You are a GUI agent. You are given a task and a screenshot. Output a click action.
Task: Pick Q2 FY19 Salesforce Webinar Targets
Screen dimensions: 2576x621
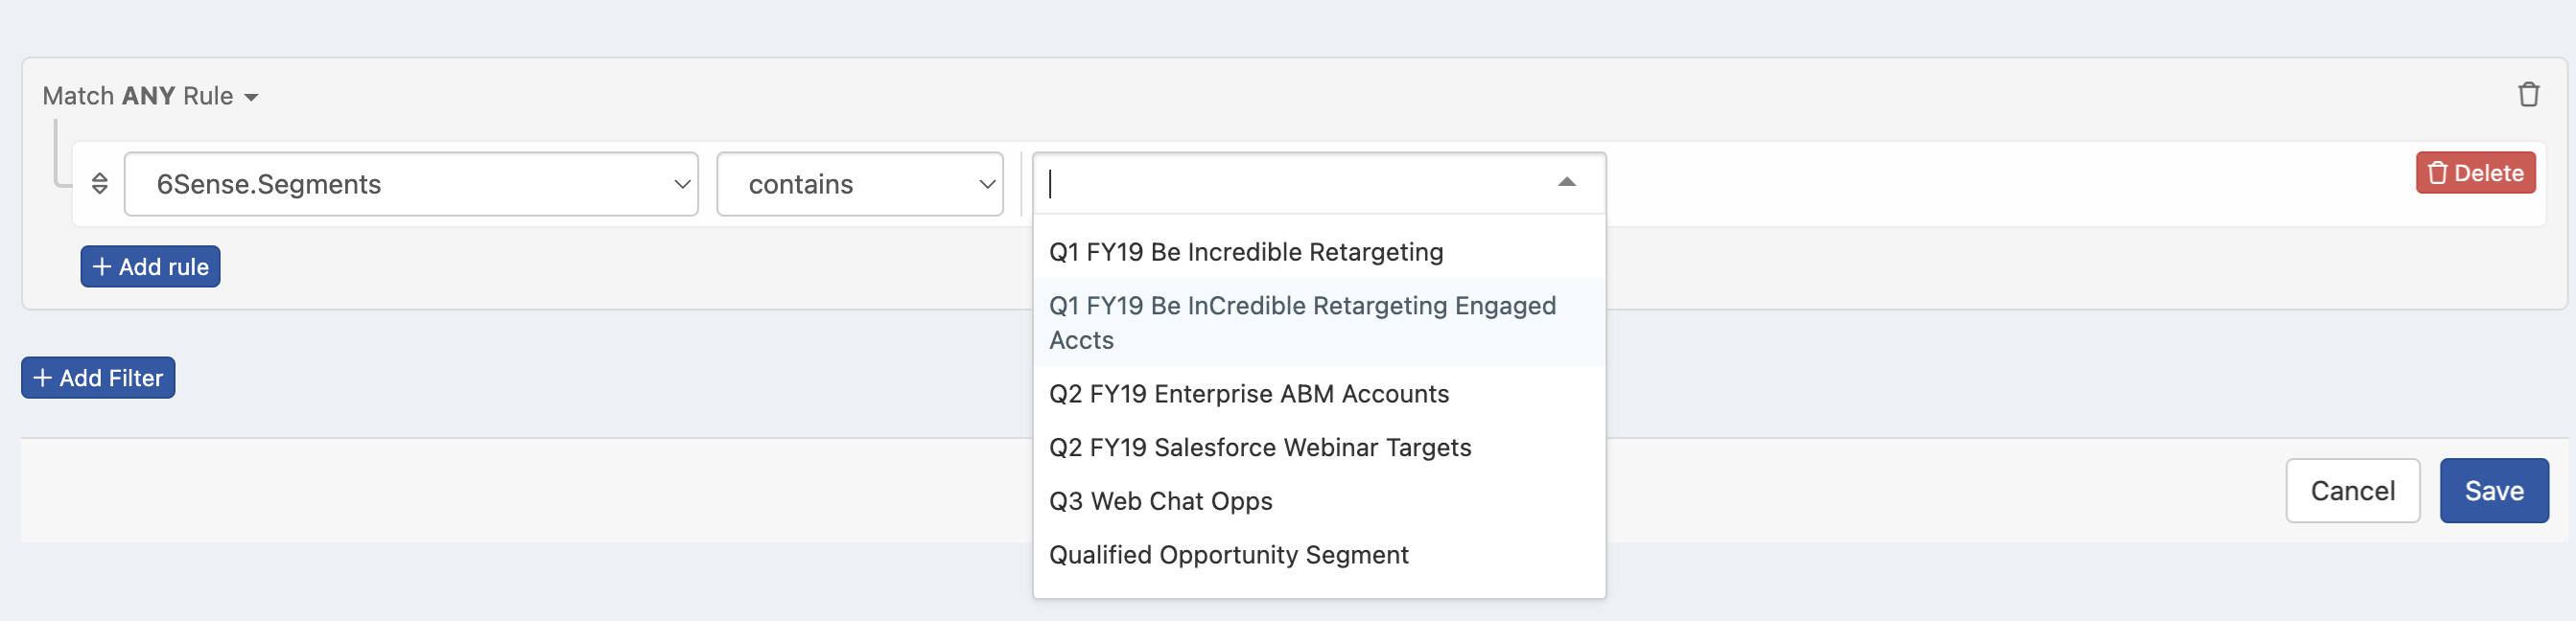(x=1259, y=447)
